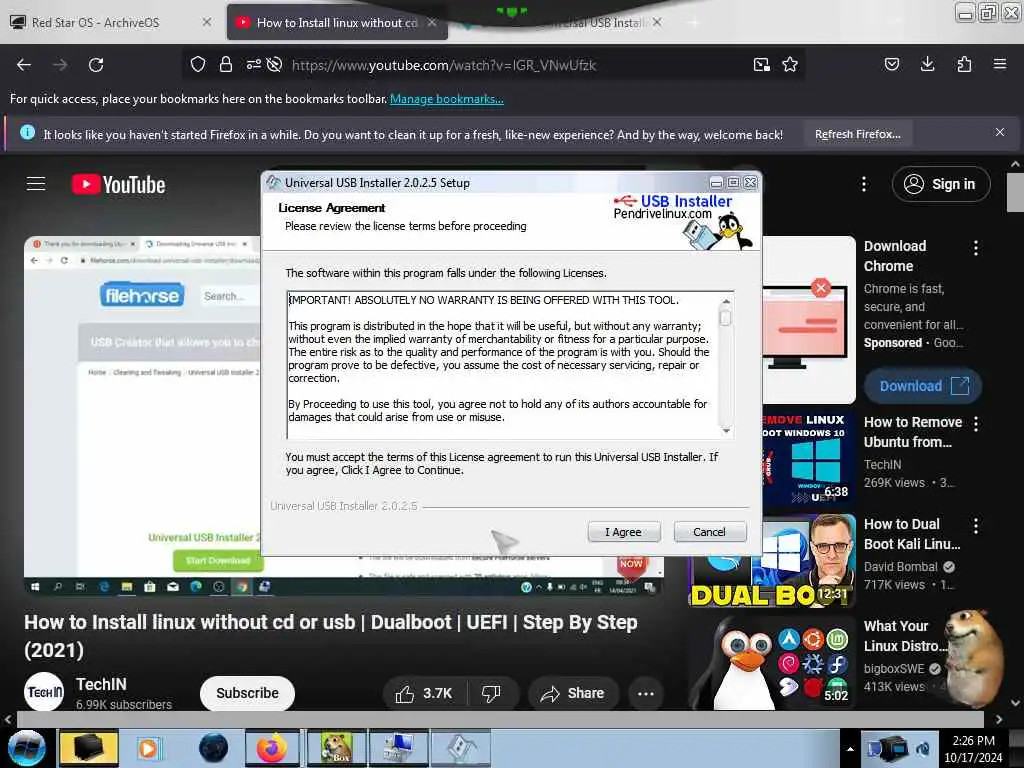This screenshot has height=768, width=1024.
Task: Expand hidden system tray icons arrow
Action: [850, 749]
